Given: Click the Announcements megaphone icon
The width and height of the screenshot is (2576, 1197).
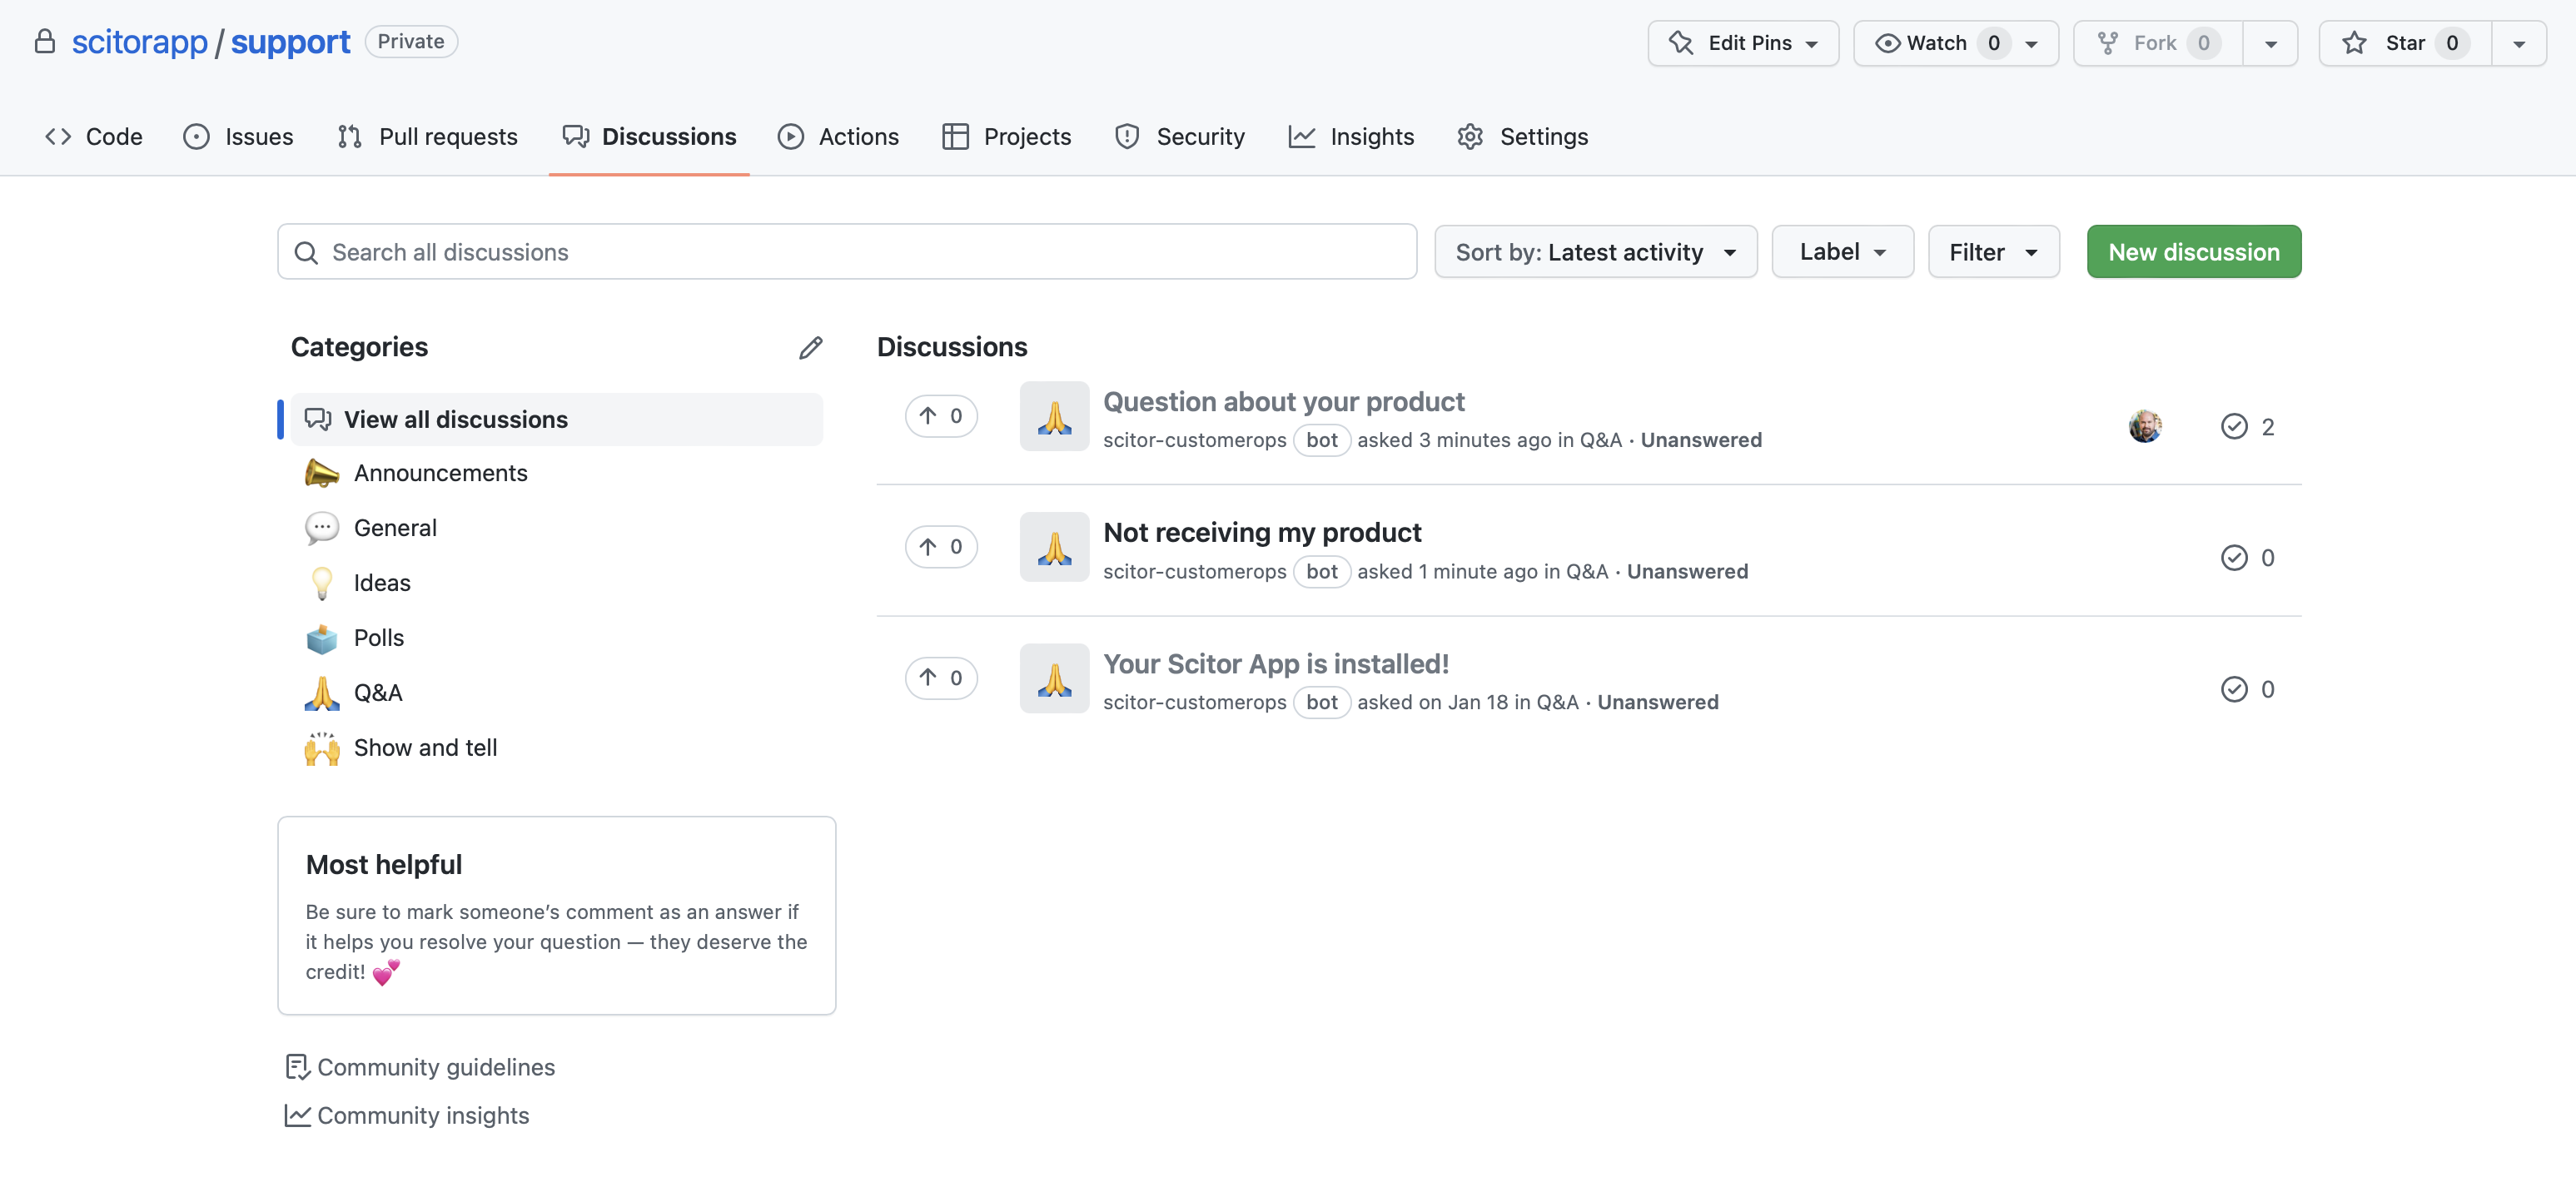Looking at the screenshot, I should pos(321,473).
